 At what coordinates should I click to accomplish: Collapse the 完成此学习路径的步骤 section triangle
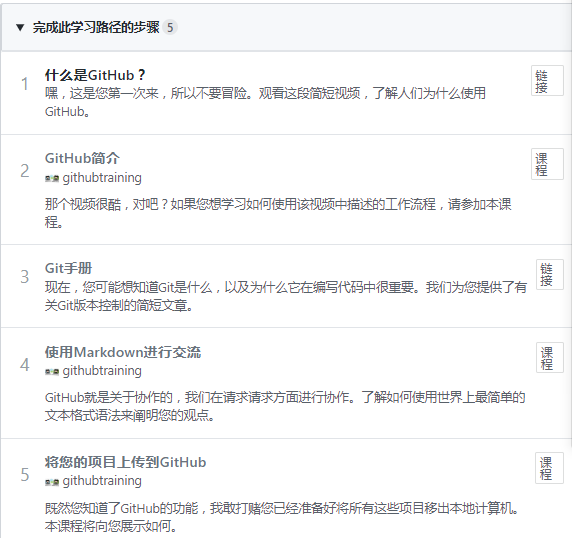tap(20, 27)
